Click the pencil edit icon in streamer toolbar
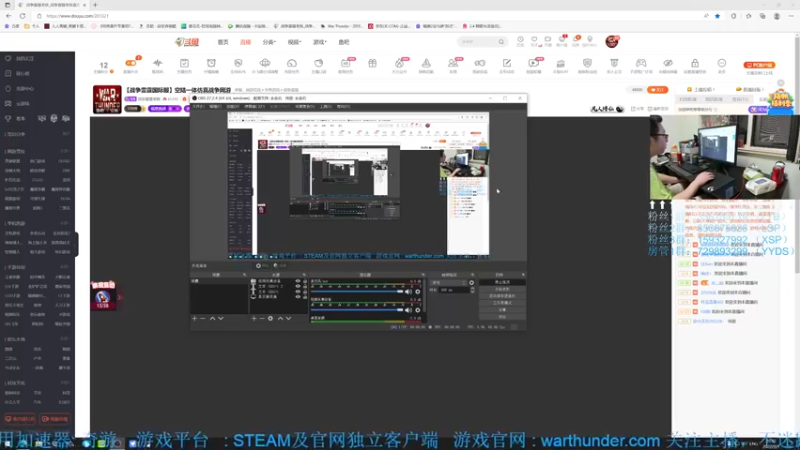800x450 pixels. (x=507, y=63)
